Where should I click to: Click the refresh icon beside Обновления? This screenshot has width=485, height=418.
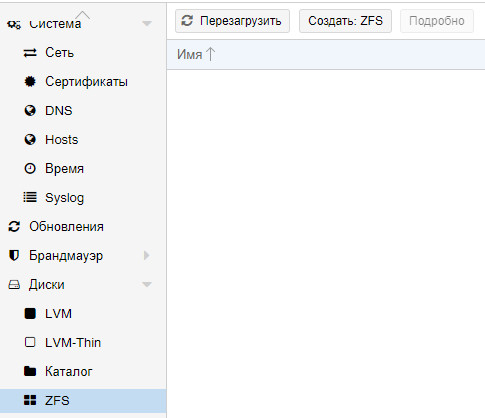click(14, 227)
